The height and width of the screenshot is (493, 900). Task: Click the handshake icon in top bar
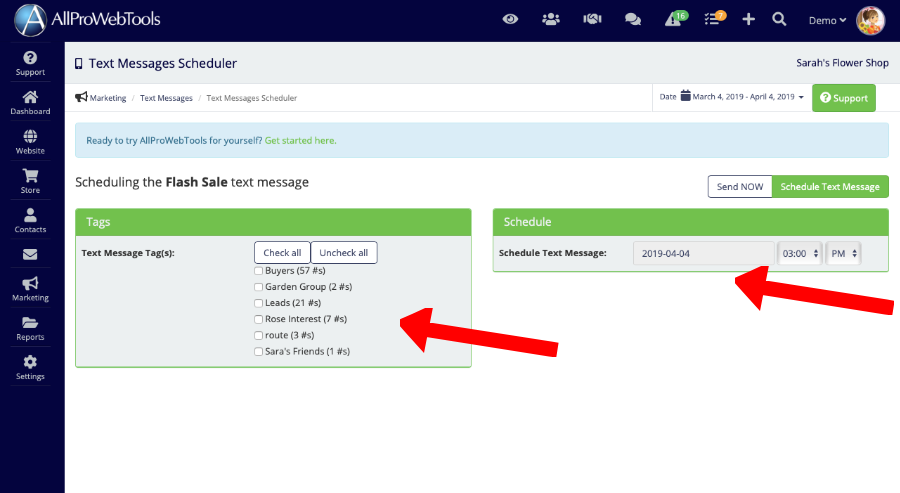pos(592,20)
